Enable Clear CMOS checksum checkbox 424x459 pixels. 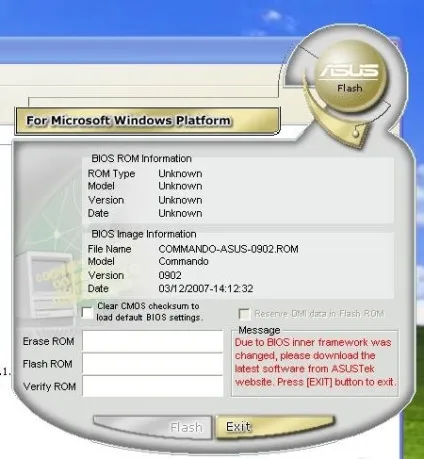click(87, 312)
